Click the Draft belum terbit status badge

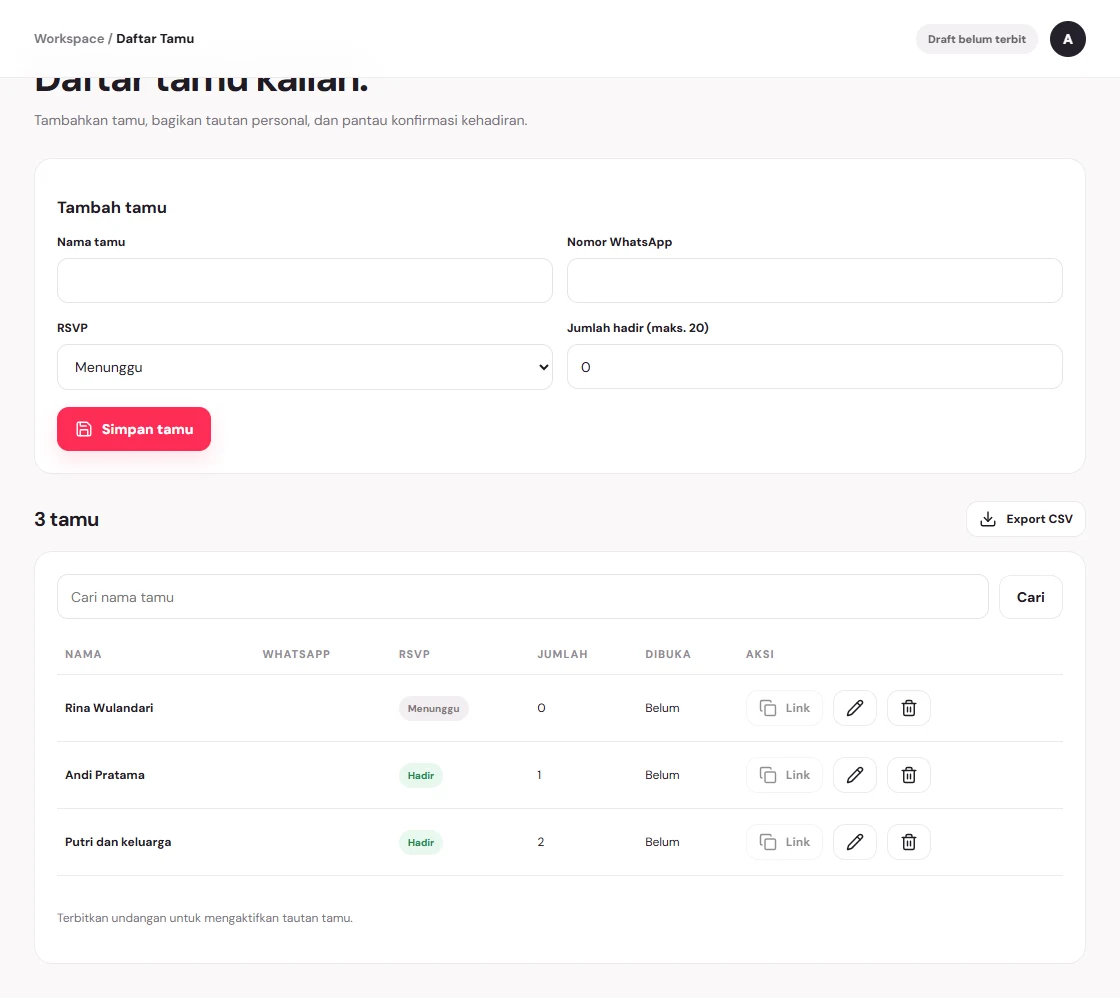click(976, 39)
